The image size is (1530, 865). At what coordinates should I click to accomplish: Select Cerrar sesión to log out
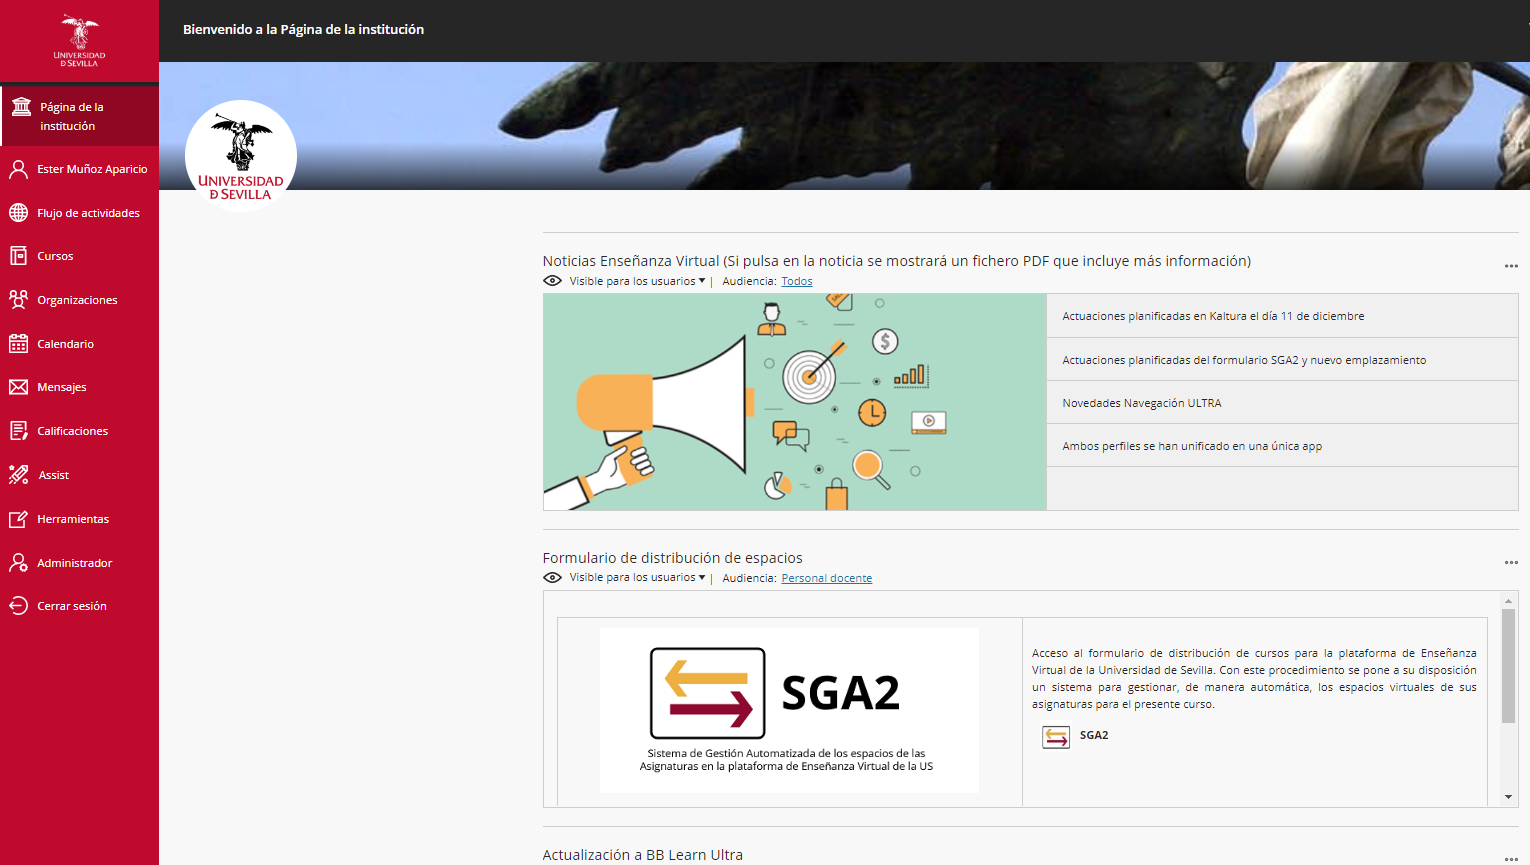click(x=79, y=606)
